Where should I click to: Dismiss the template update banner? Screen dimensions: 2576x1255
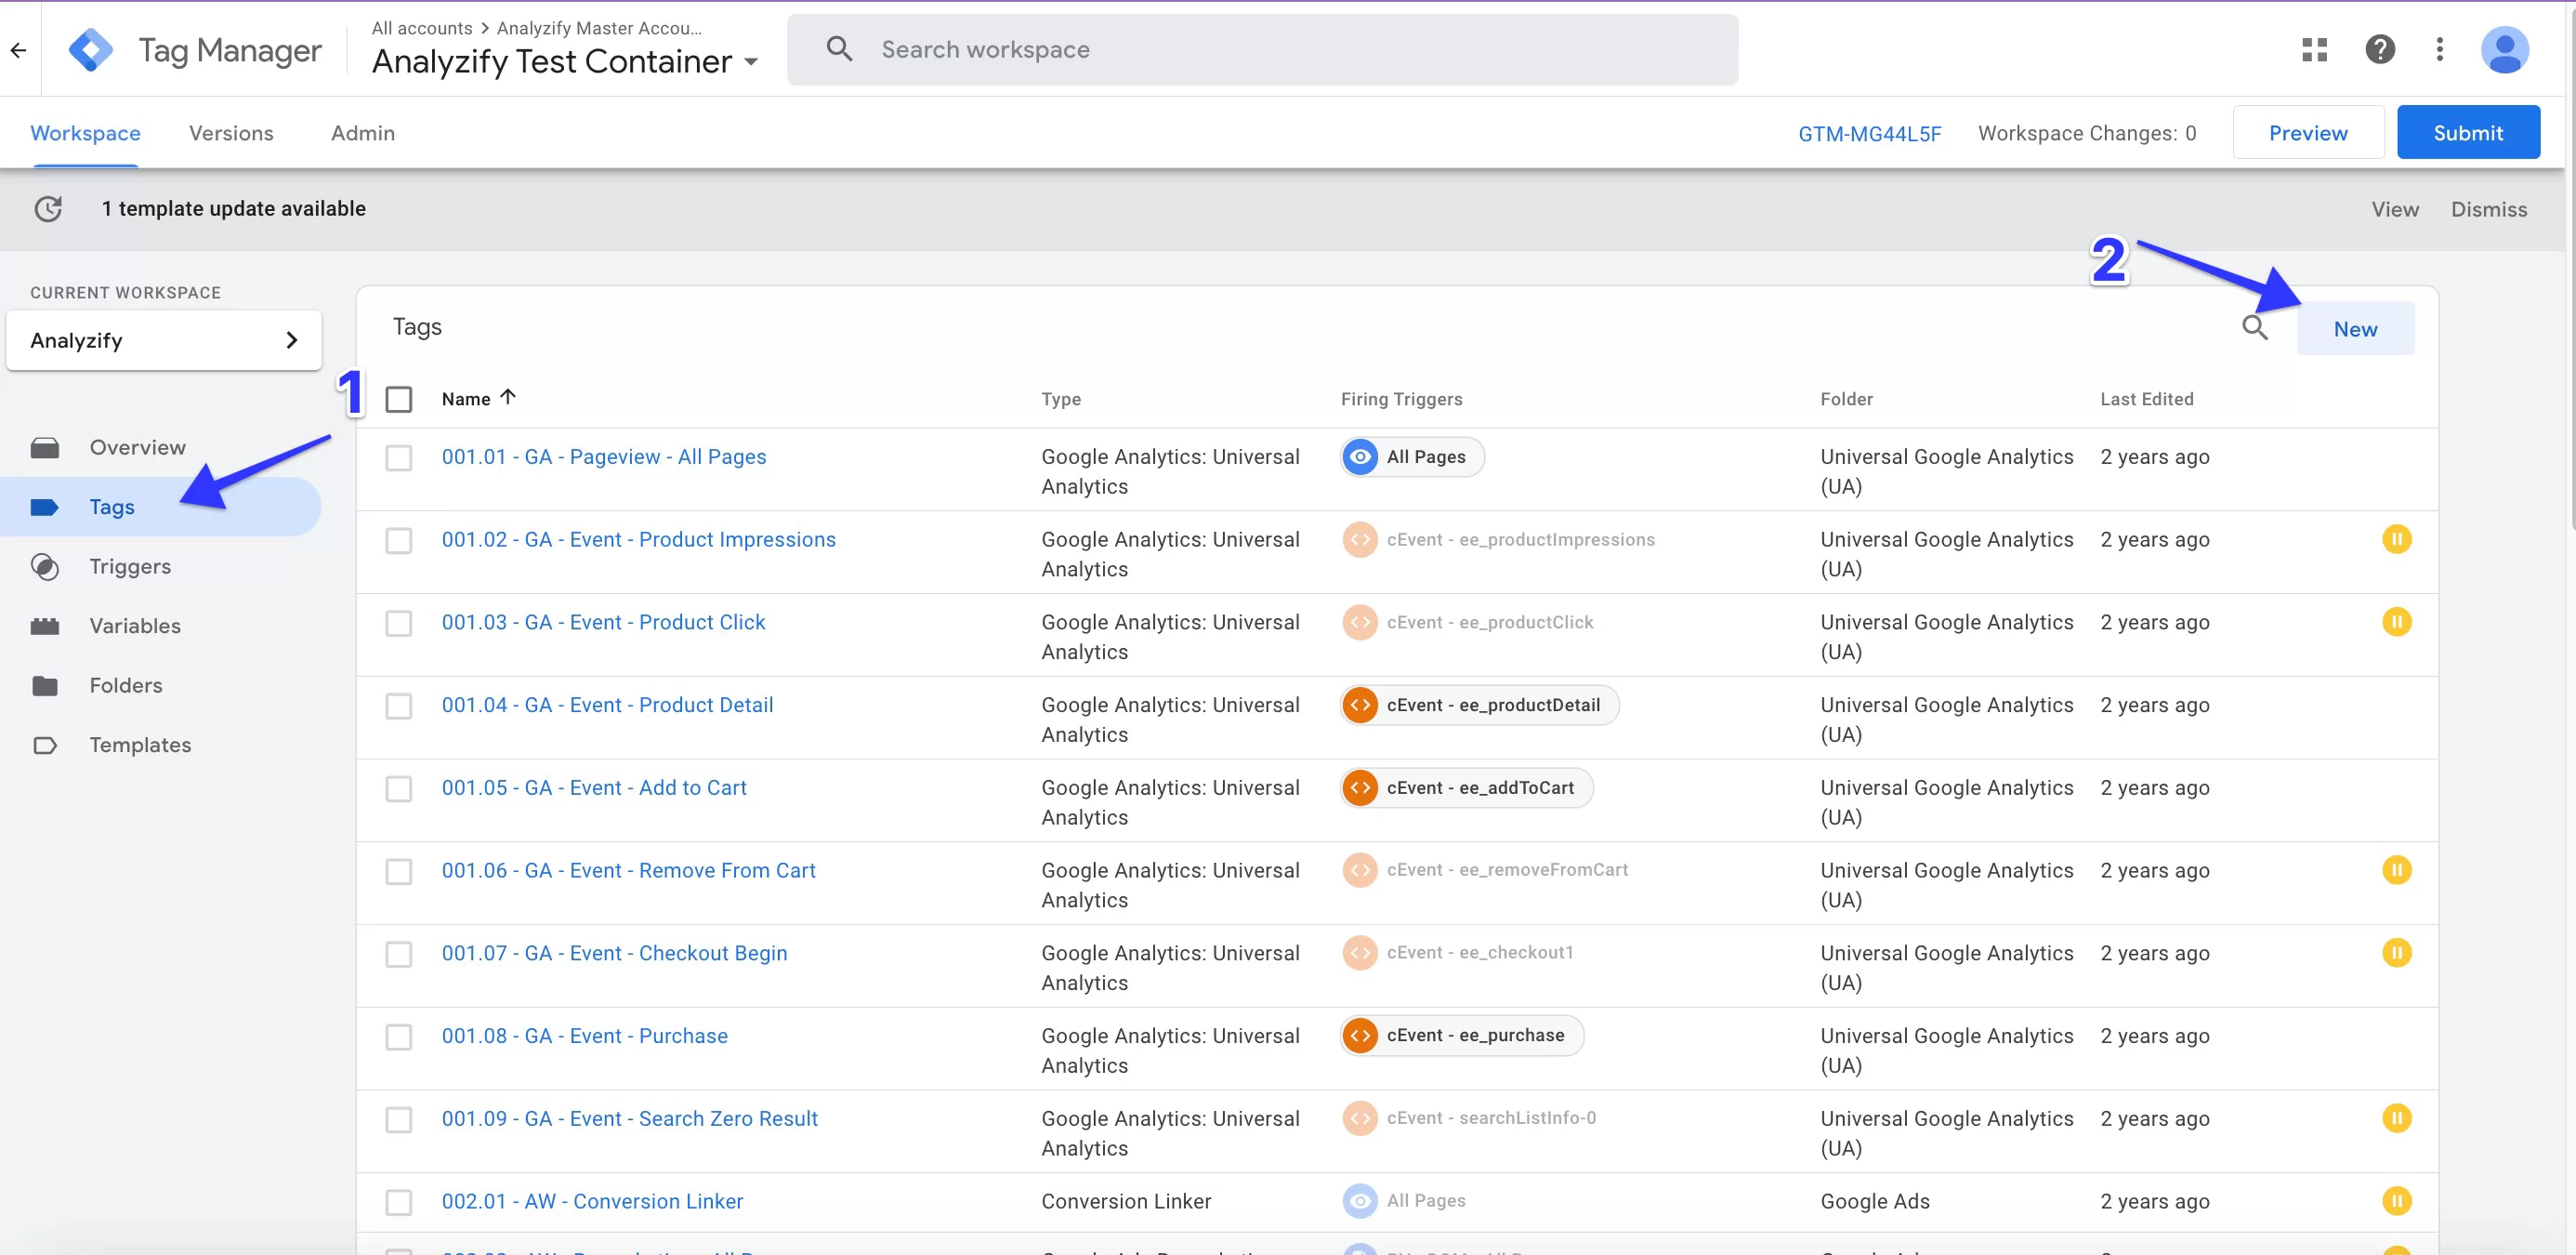(x=2489, y=210)
